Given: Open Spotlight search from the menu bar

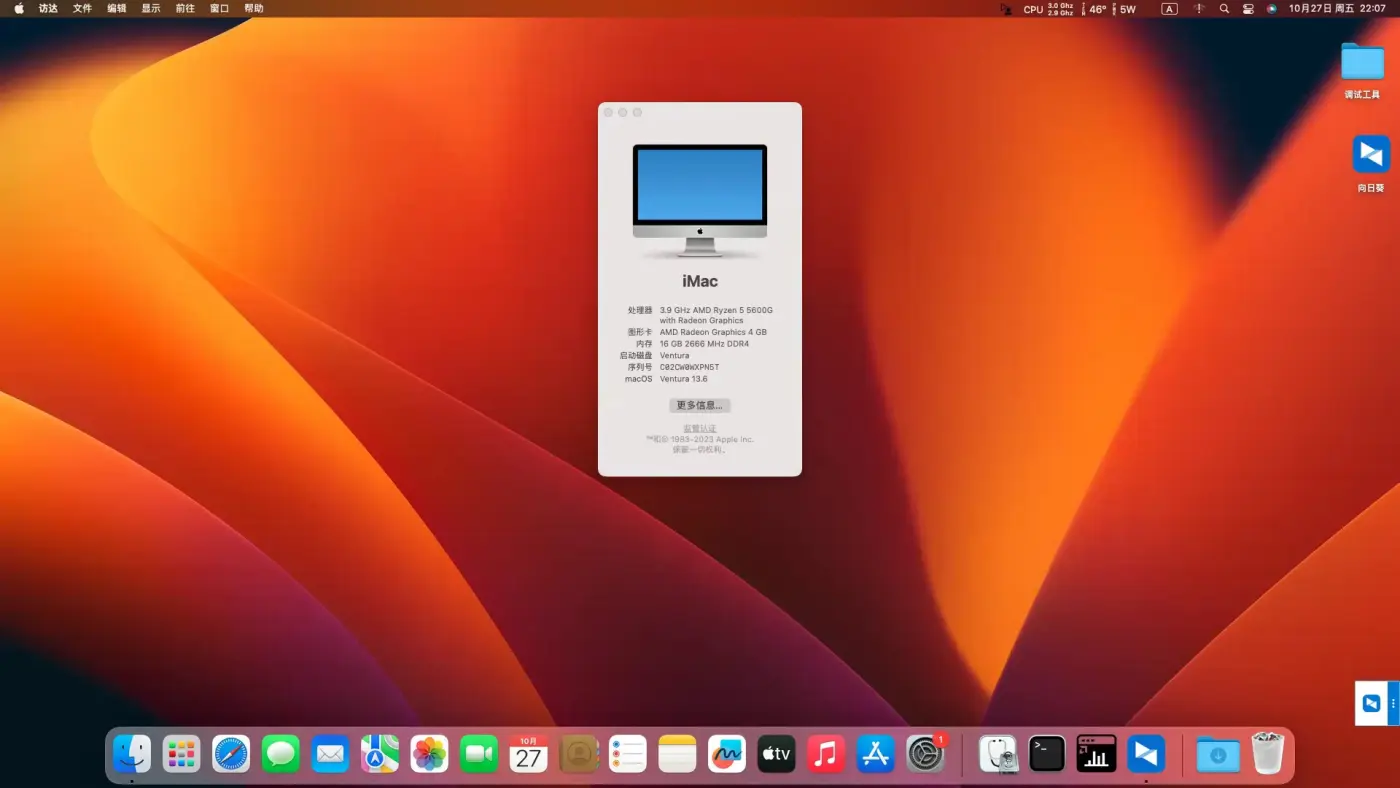Looking at the screenshot, I should 1224,8.
